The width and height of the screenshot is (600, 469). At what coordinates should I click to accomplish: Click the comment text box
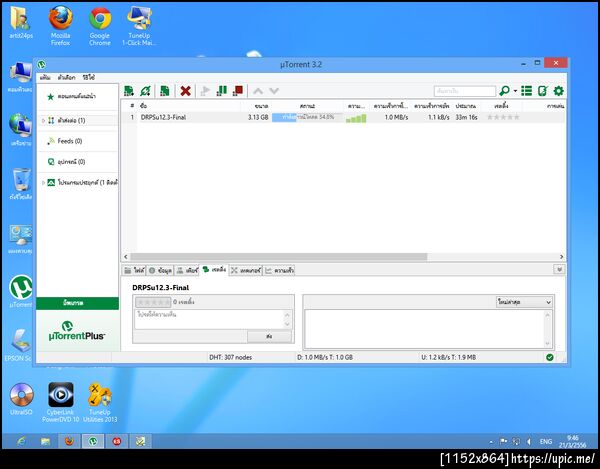pos(213,319)
